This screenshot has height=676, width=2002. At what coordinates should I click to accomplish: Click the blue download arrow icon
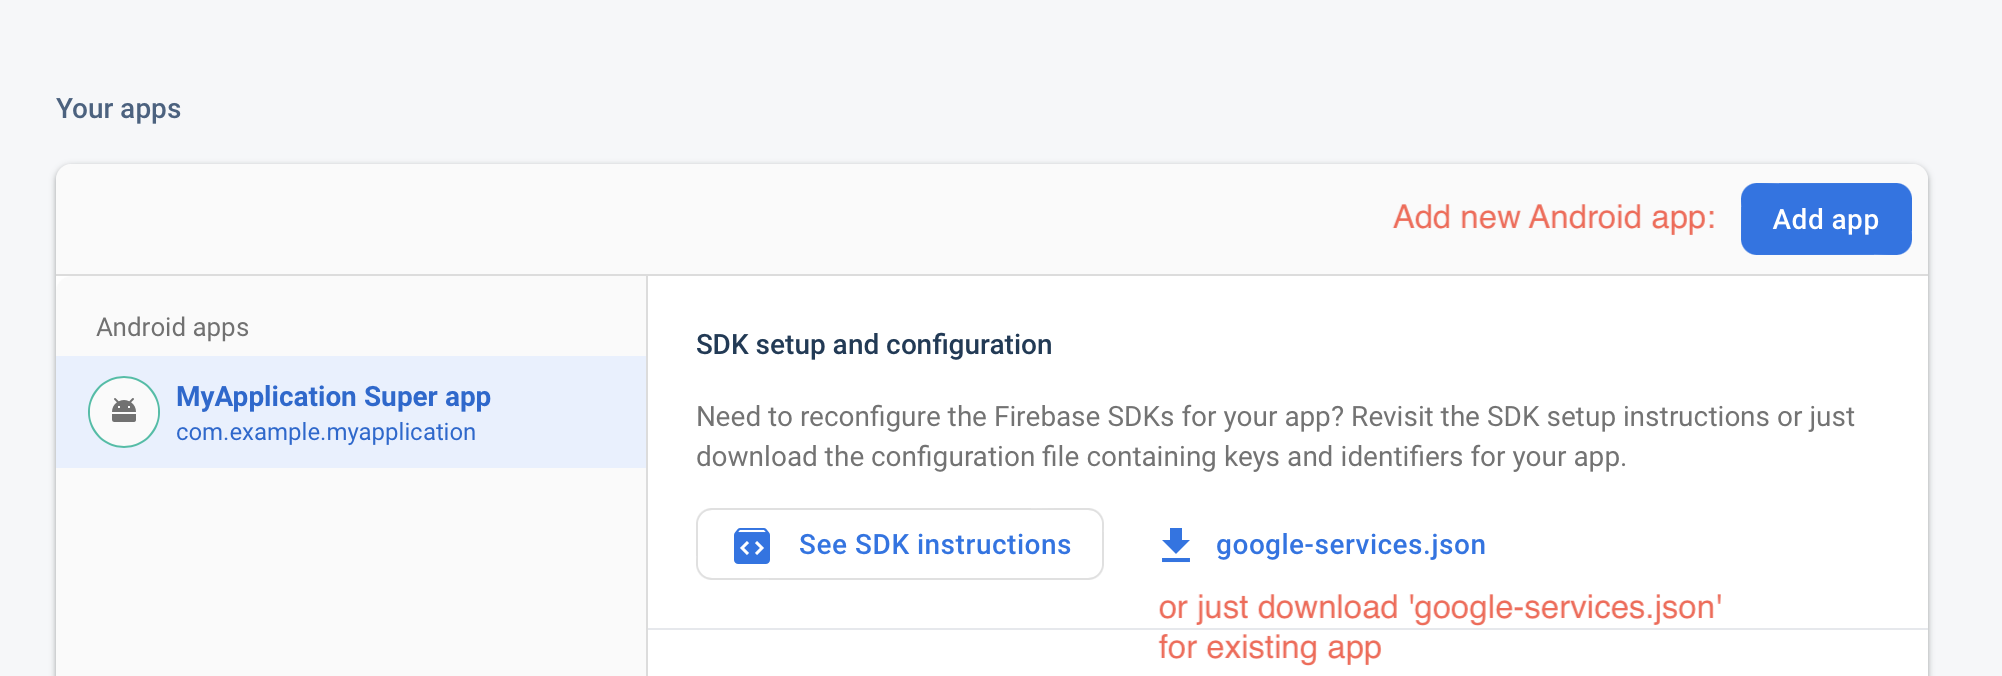tap(1176, 545)
